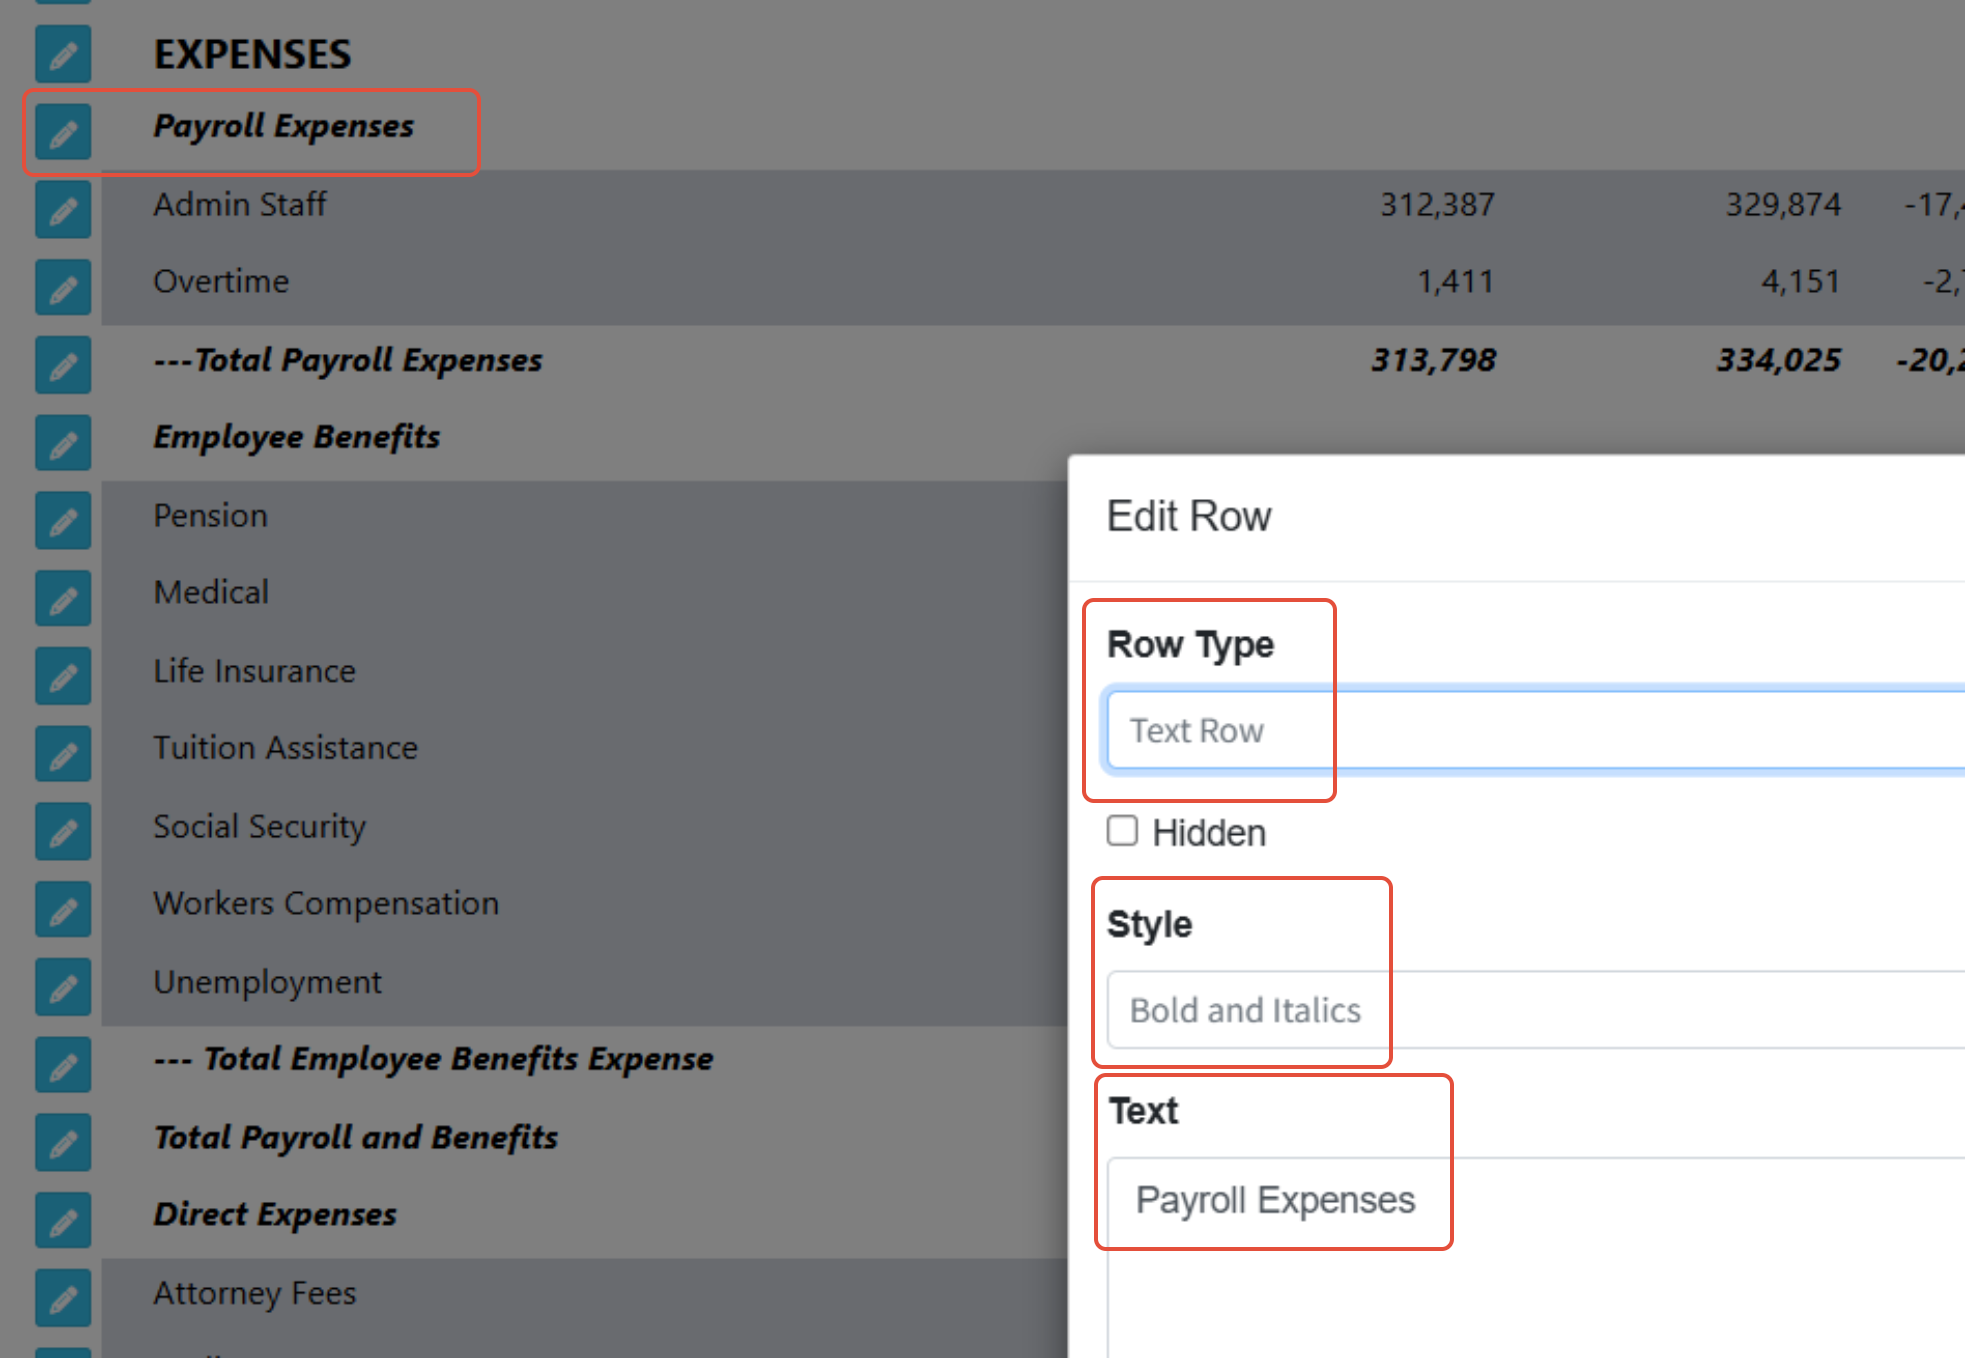Click edit pencil for Direct Expenses
The height and width of the screenshot is (1358, 1965).
pyautogui.click(x=63, y=1221)
